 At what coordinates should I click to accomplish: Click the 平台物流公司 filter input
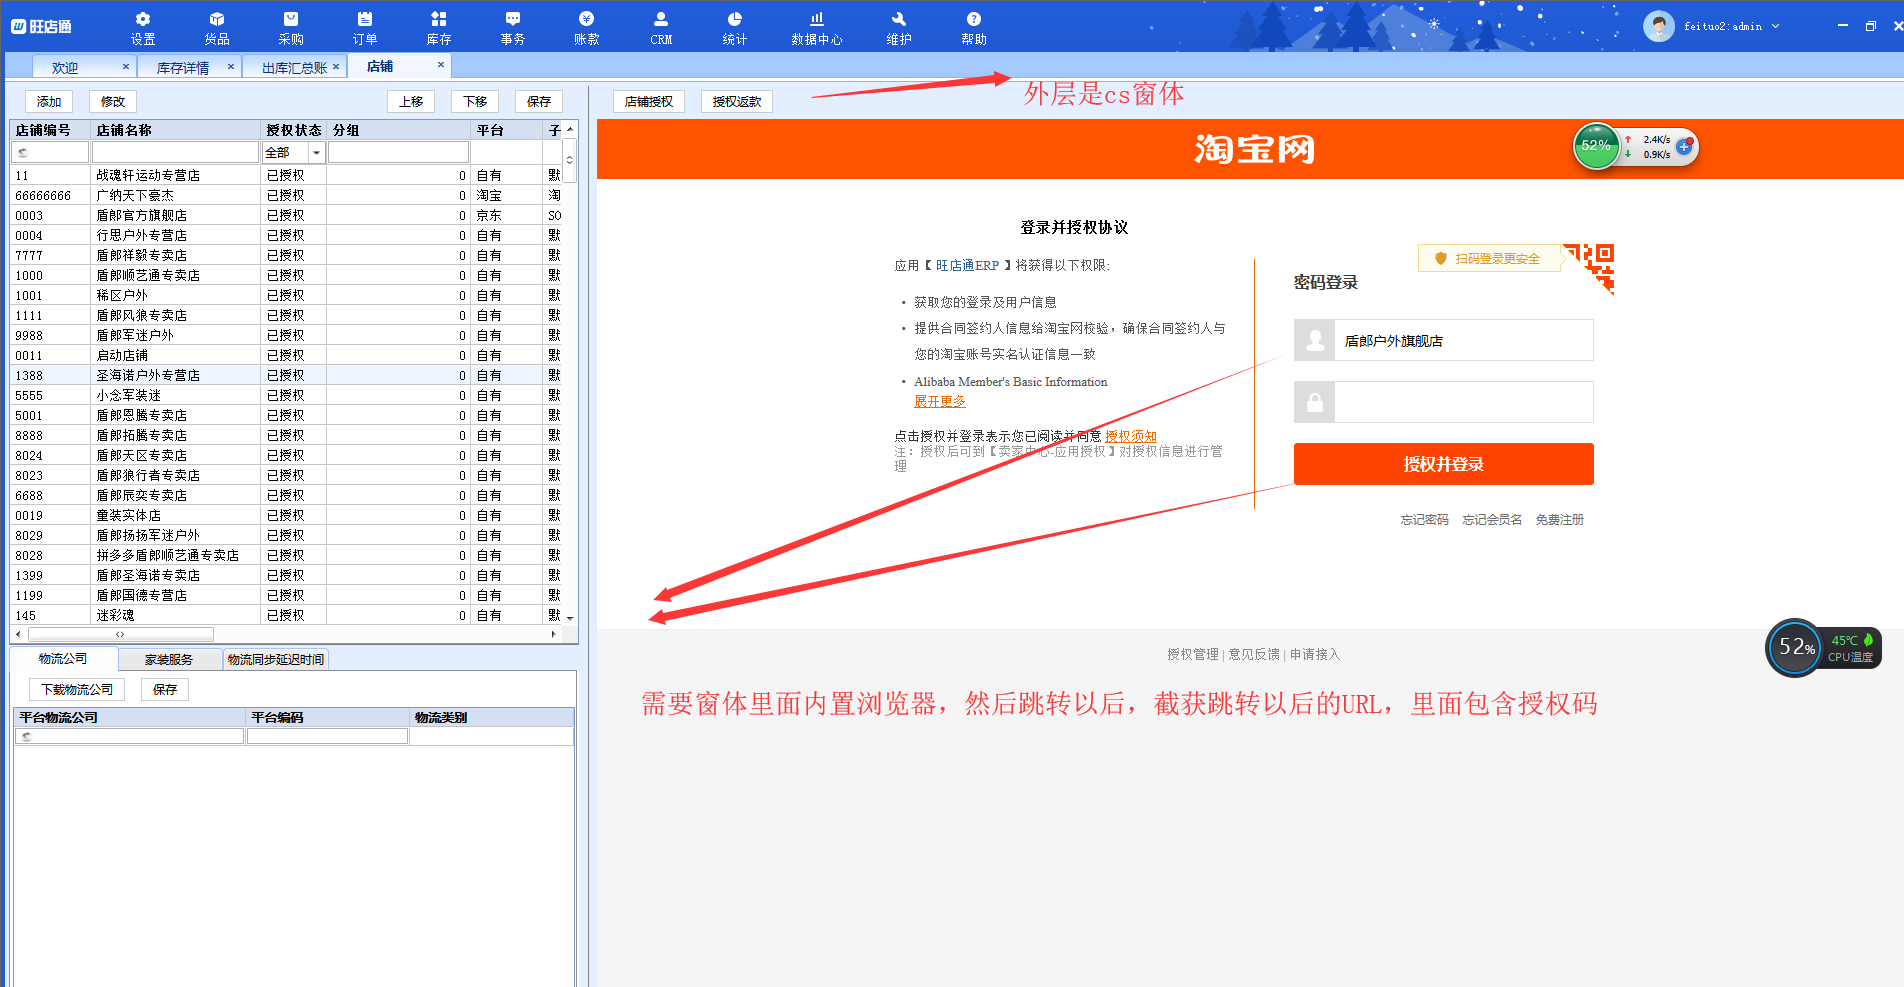(x=129, y=736)
